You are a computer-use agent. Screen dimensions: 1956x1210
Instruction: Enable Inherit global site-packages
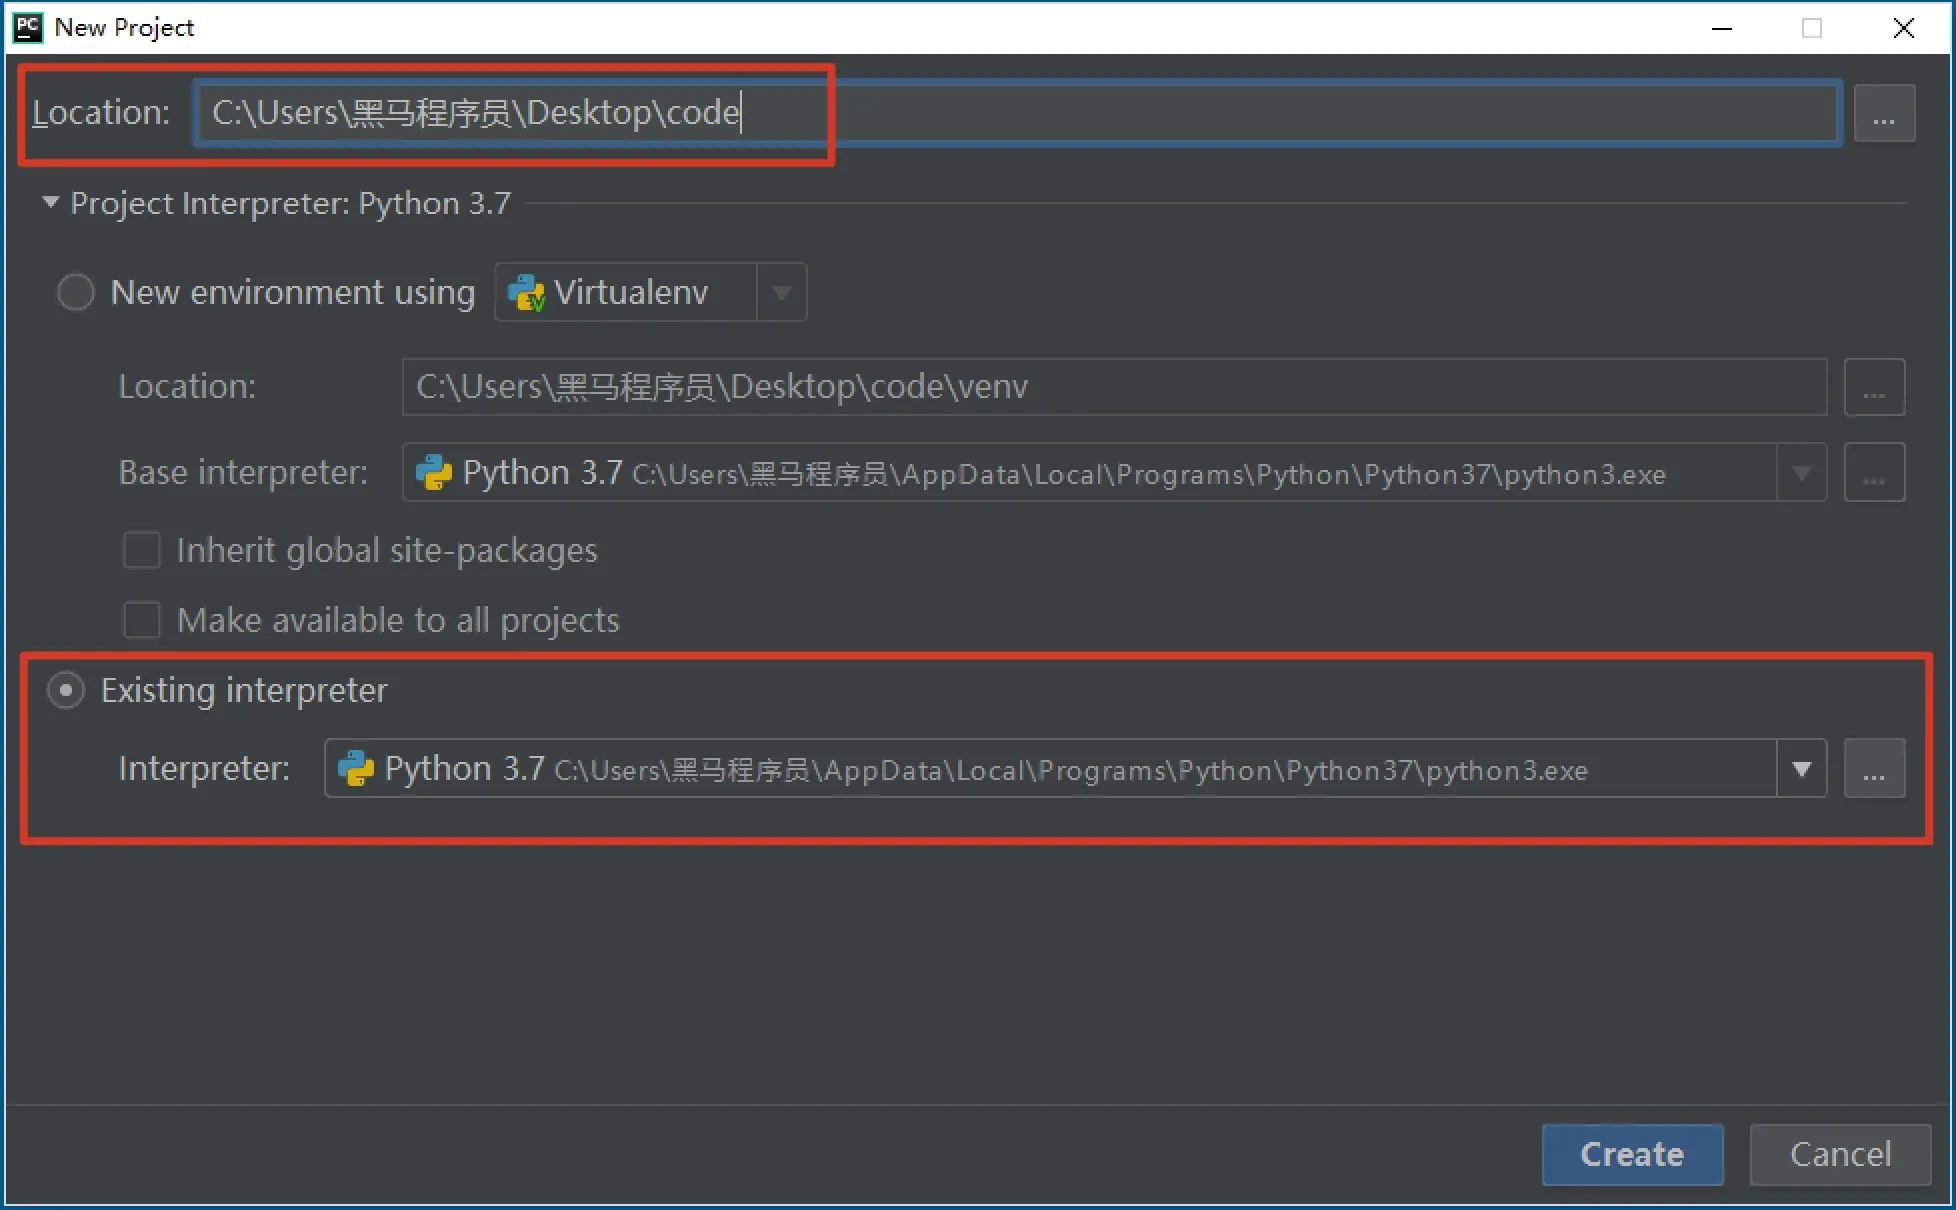coord(141,550)
